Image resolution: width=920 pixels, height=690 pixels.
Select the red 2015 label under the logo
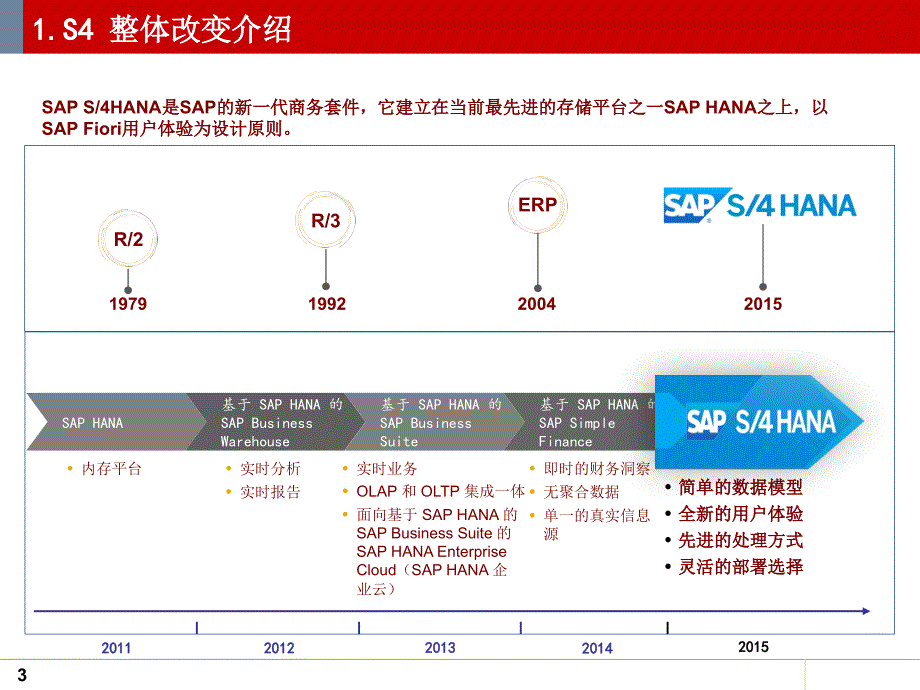[763, 304]
